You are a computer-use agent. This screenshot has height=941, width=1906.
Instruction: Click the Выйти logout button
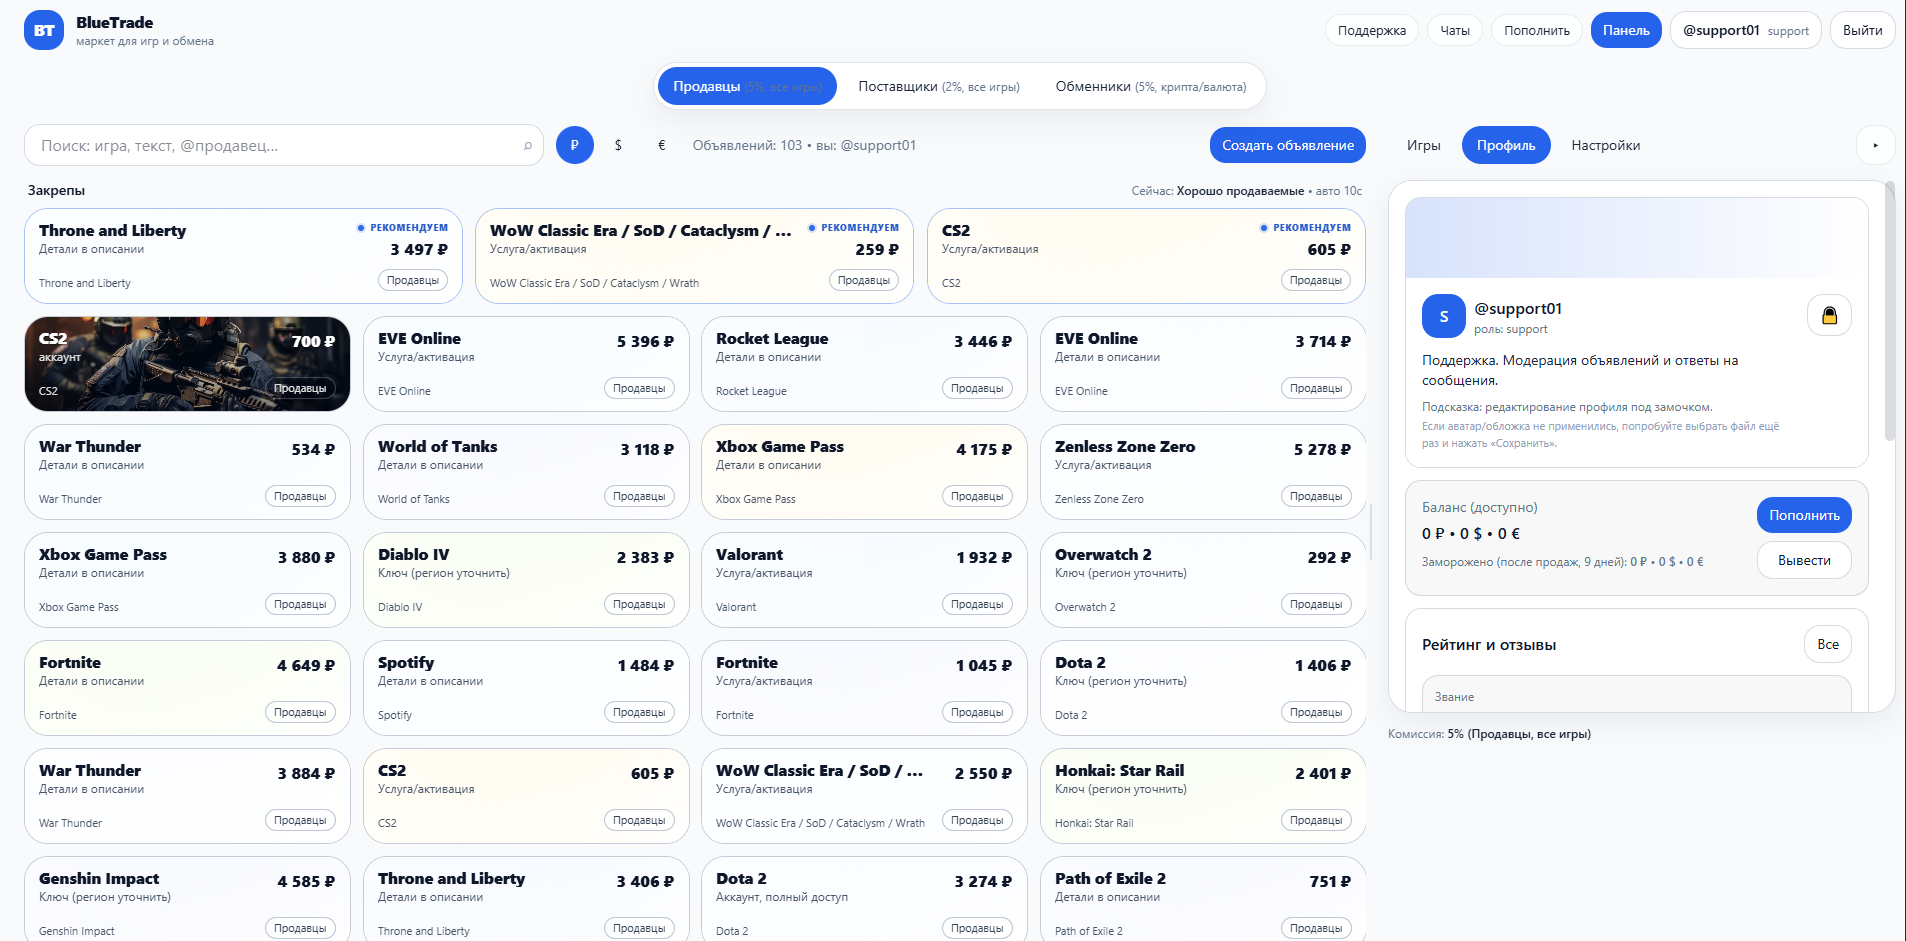[x=1862, y=30]
